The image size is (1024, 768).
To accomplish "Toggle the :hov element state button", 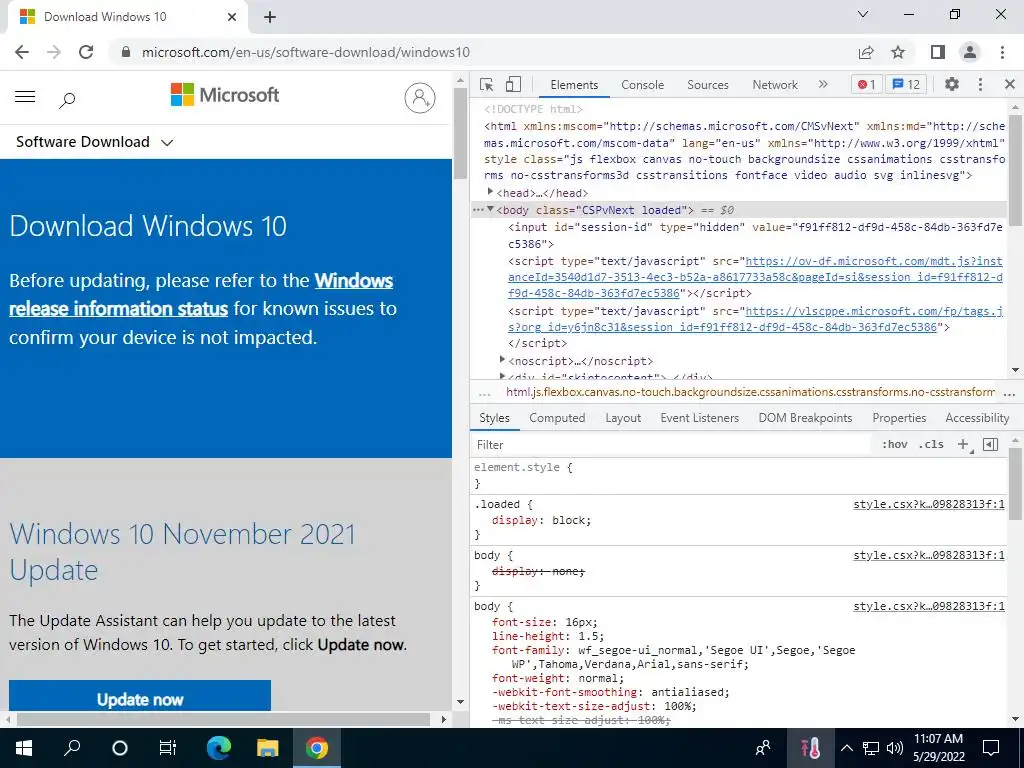I will (x=894, y=444).
